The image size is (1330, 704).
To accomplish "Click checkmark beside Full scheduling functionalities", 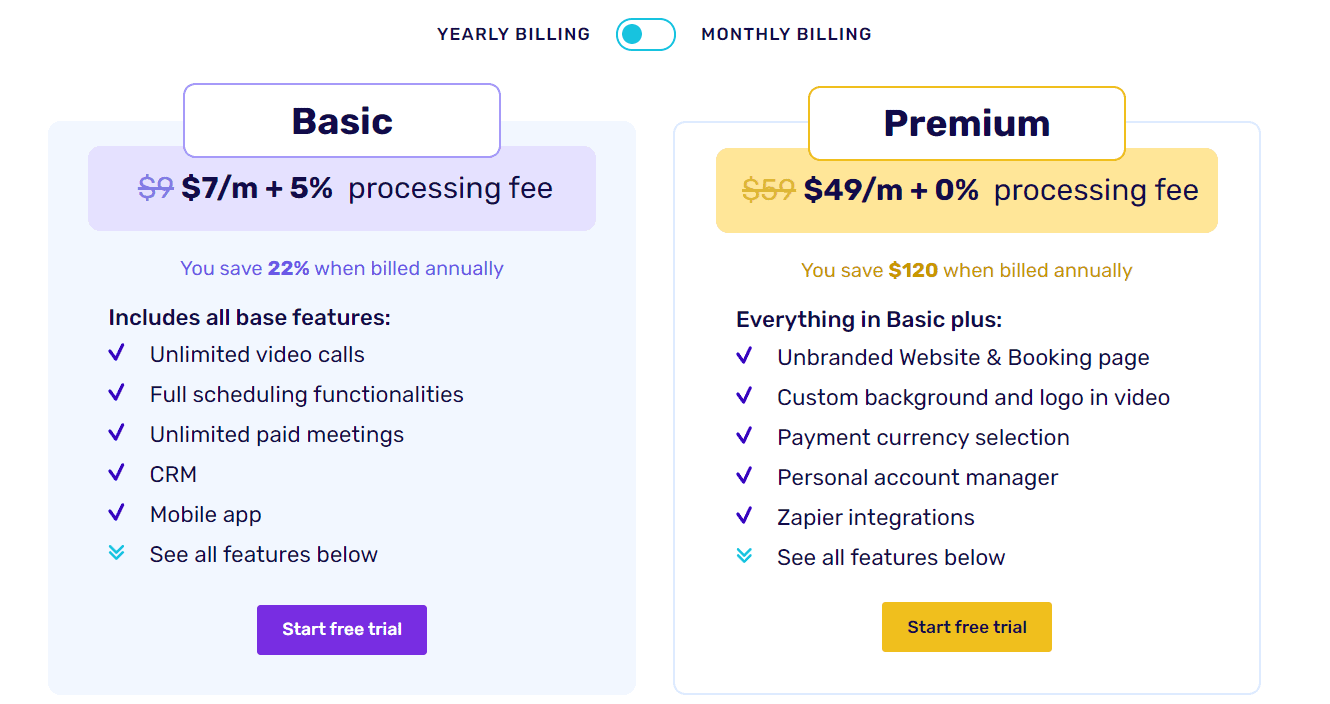I will click(116, 394).
